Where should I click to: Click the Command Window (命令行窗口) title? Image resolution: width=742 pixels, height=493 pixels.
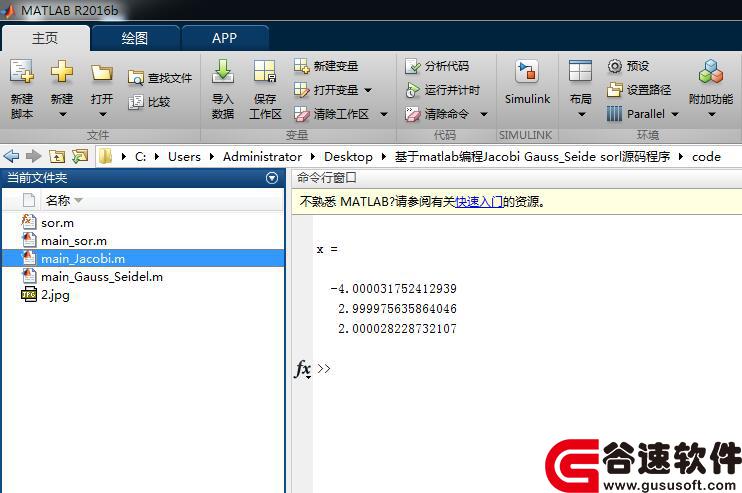(327, 178)
